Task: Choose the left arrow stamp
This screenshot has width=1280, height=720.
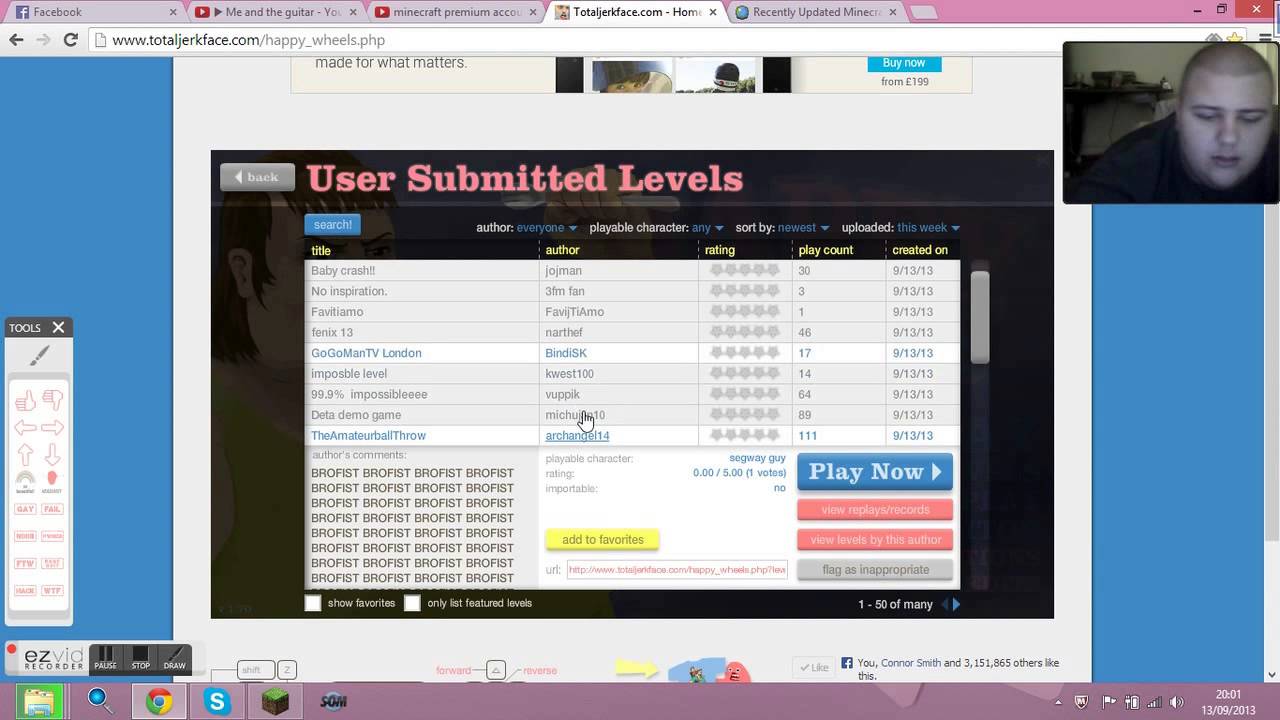Action: (25, 428)
